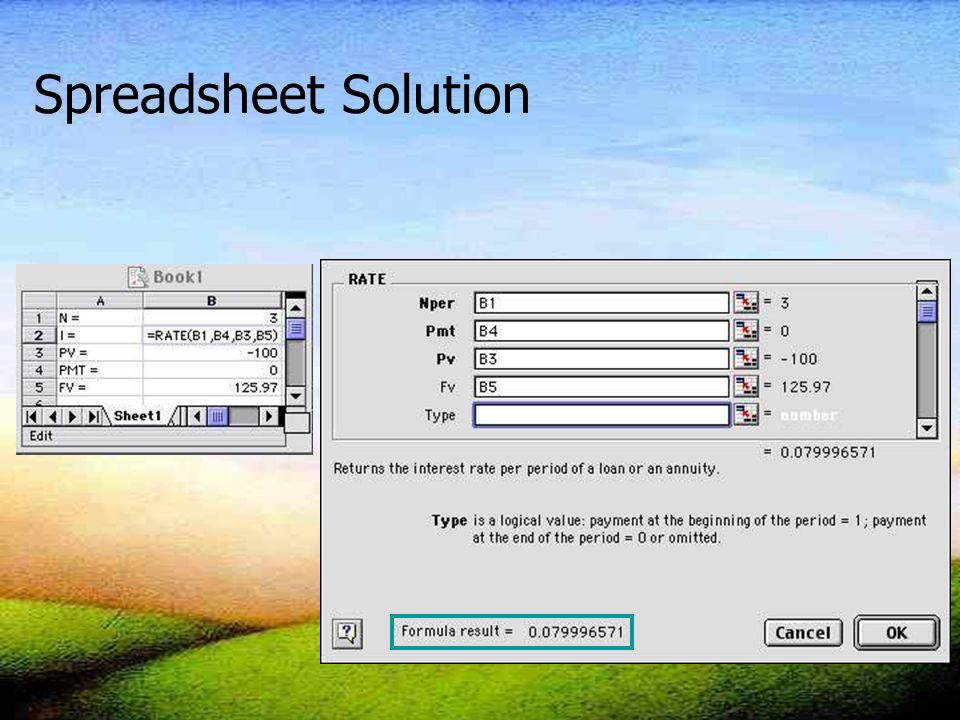Click the Book1 vertical scroll up arrow

click(x=295, y=308)
